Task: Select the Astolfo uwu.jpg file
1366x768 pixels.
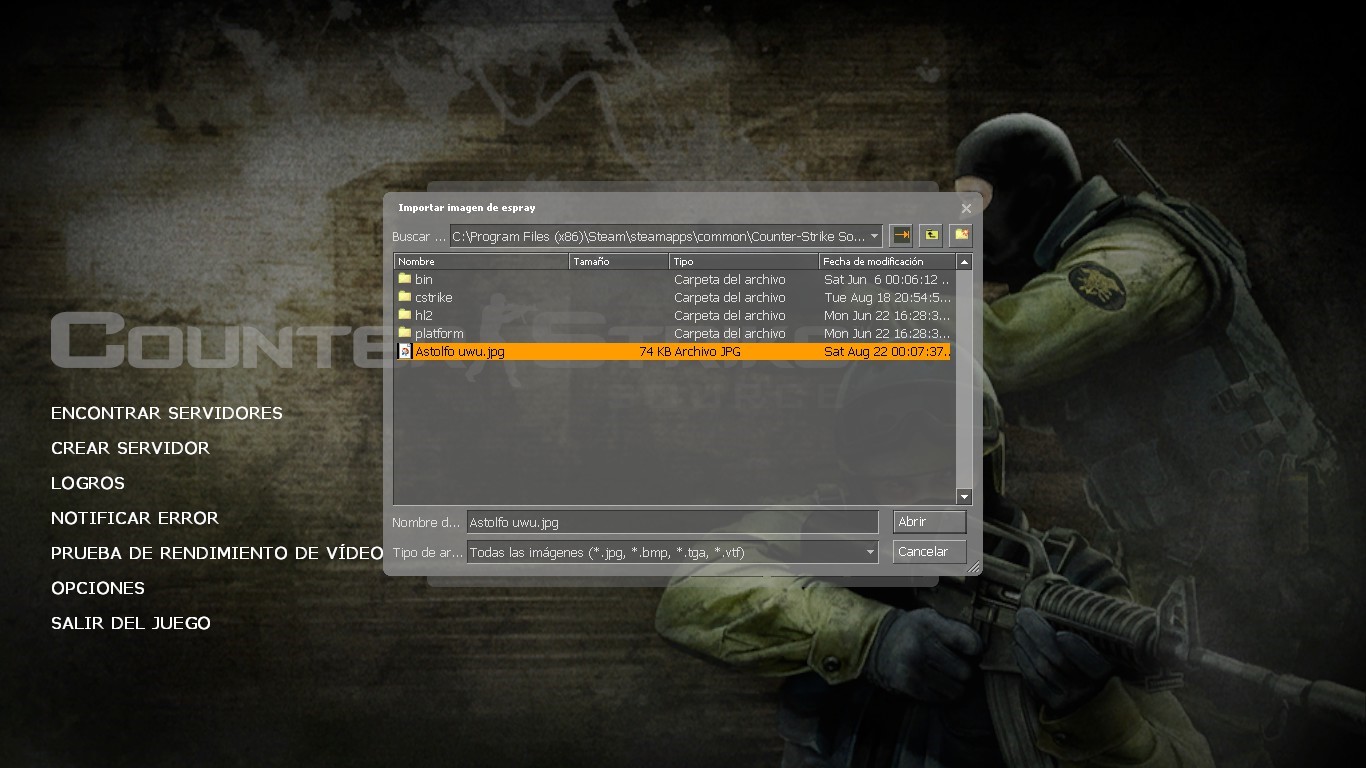Action: [x=673, y=351]
